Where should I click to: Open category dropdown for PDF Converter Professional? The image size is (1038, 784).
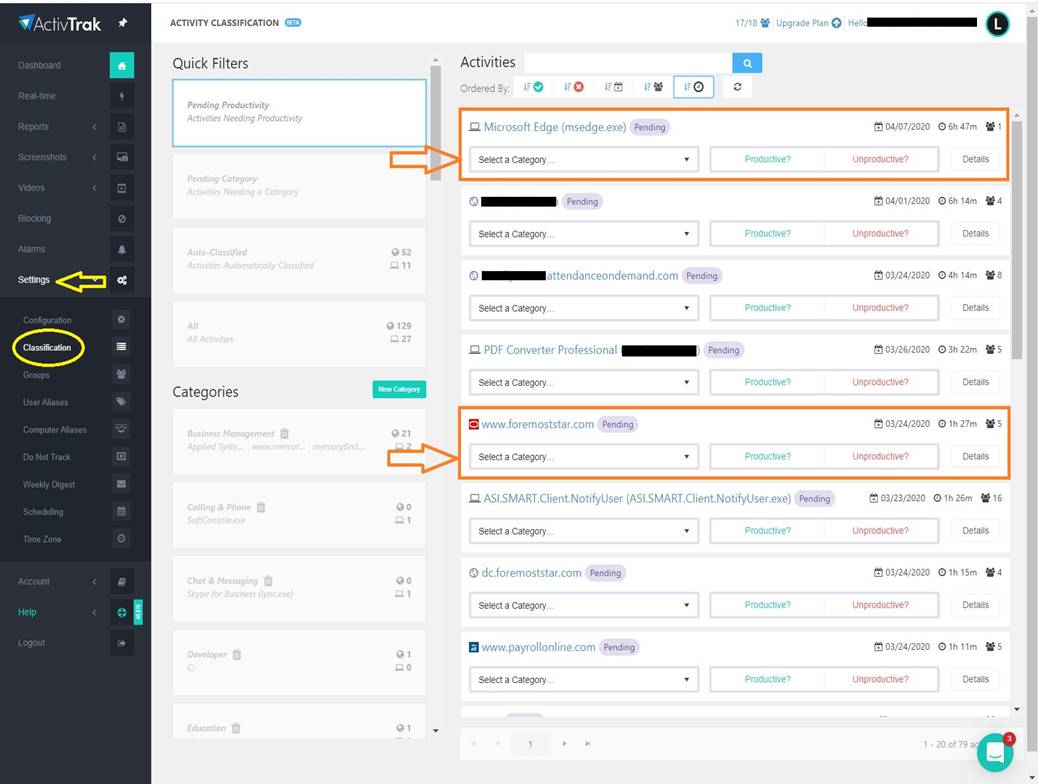click(584, 383)
